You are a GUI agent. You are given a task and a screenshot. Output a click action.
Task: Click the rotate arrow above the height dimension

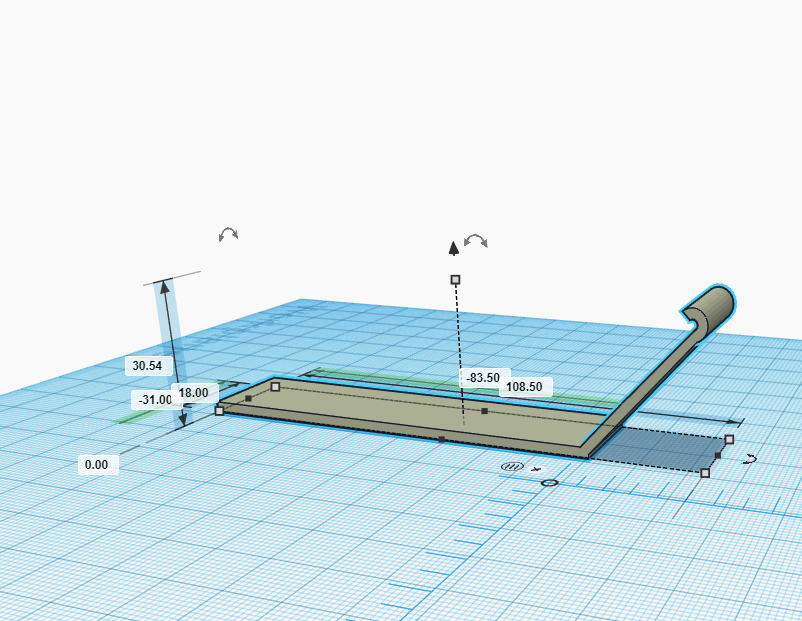tap(228, 234)
